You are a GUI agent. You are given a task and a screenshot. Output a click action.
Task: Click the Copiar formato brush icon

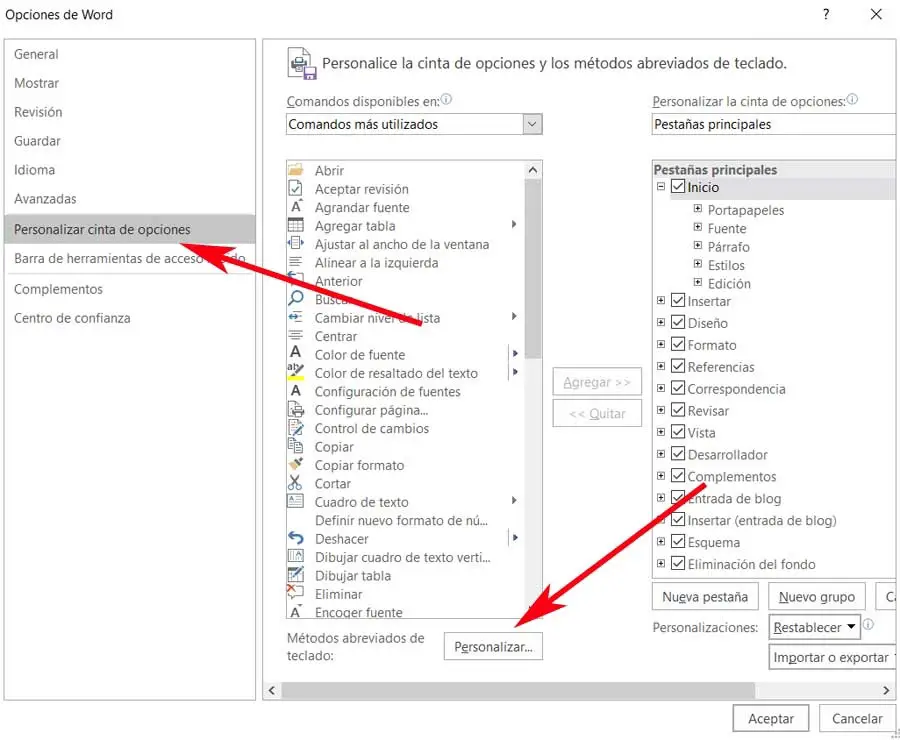(x=295, y=464)
